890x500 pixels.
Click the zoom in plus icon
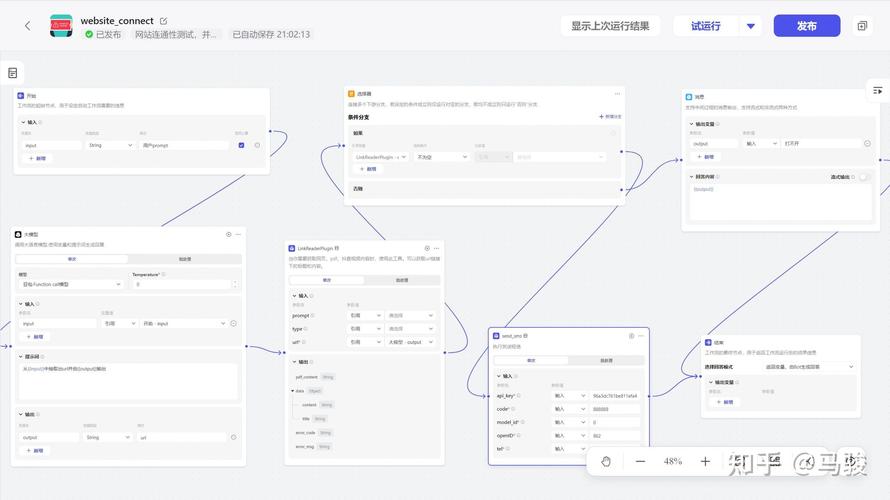pyautogui.click(x=705, y=461)
